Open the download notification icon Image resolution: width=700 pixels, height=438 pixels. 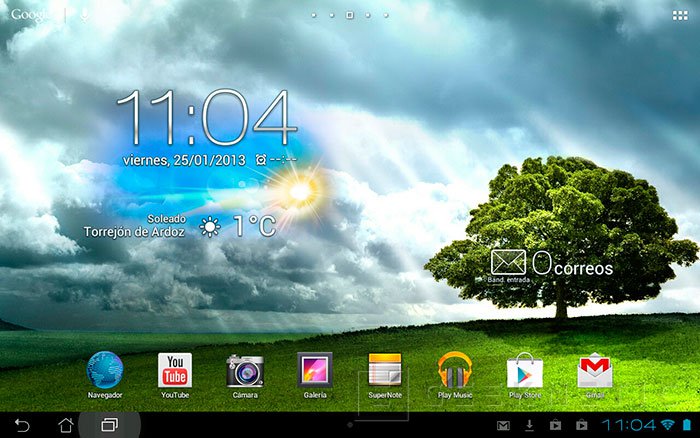click(x=529, y=425)
